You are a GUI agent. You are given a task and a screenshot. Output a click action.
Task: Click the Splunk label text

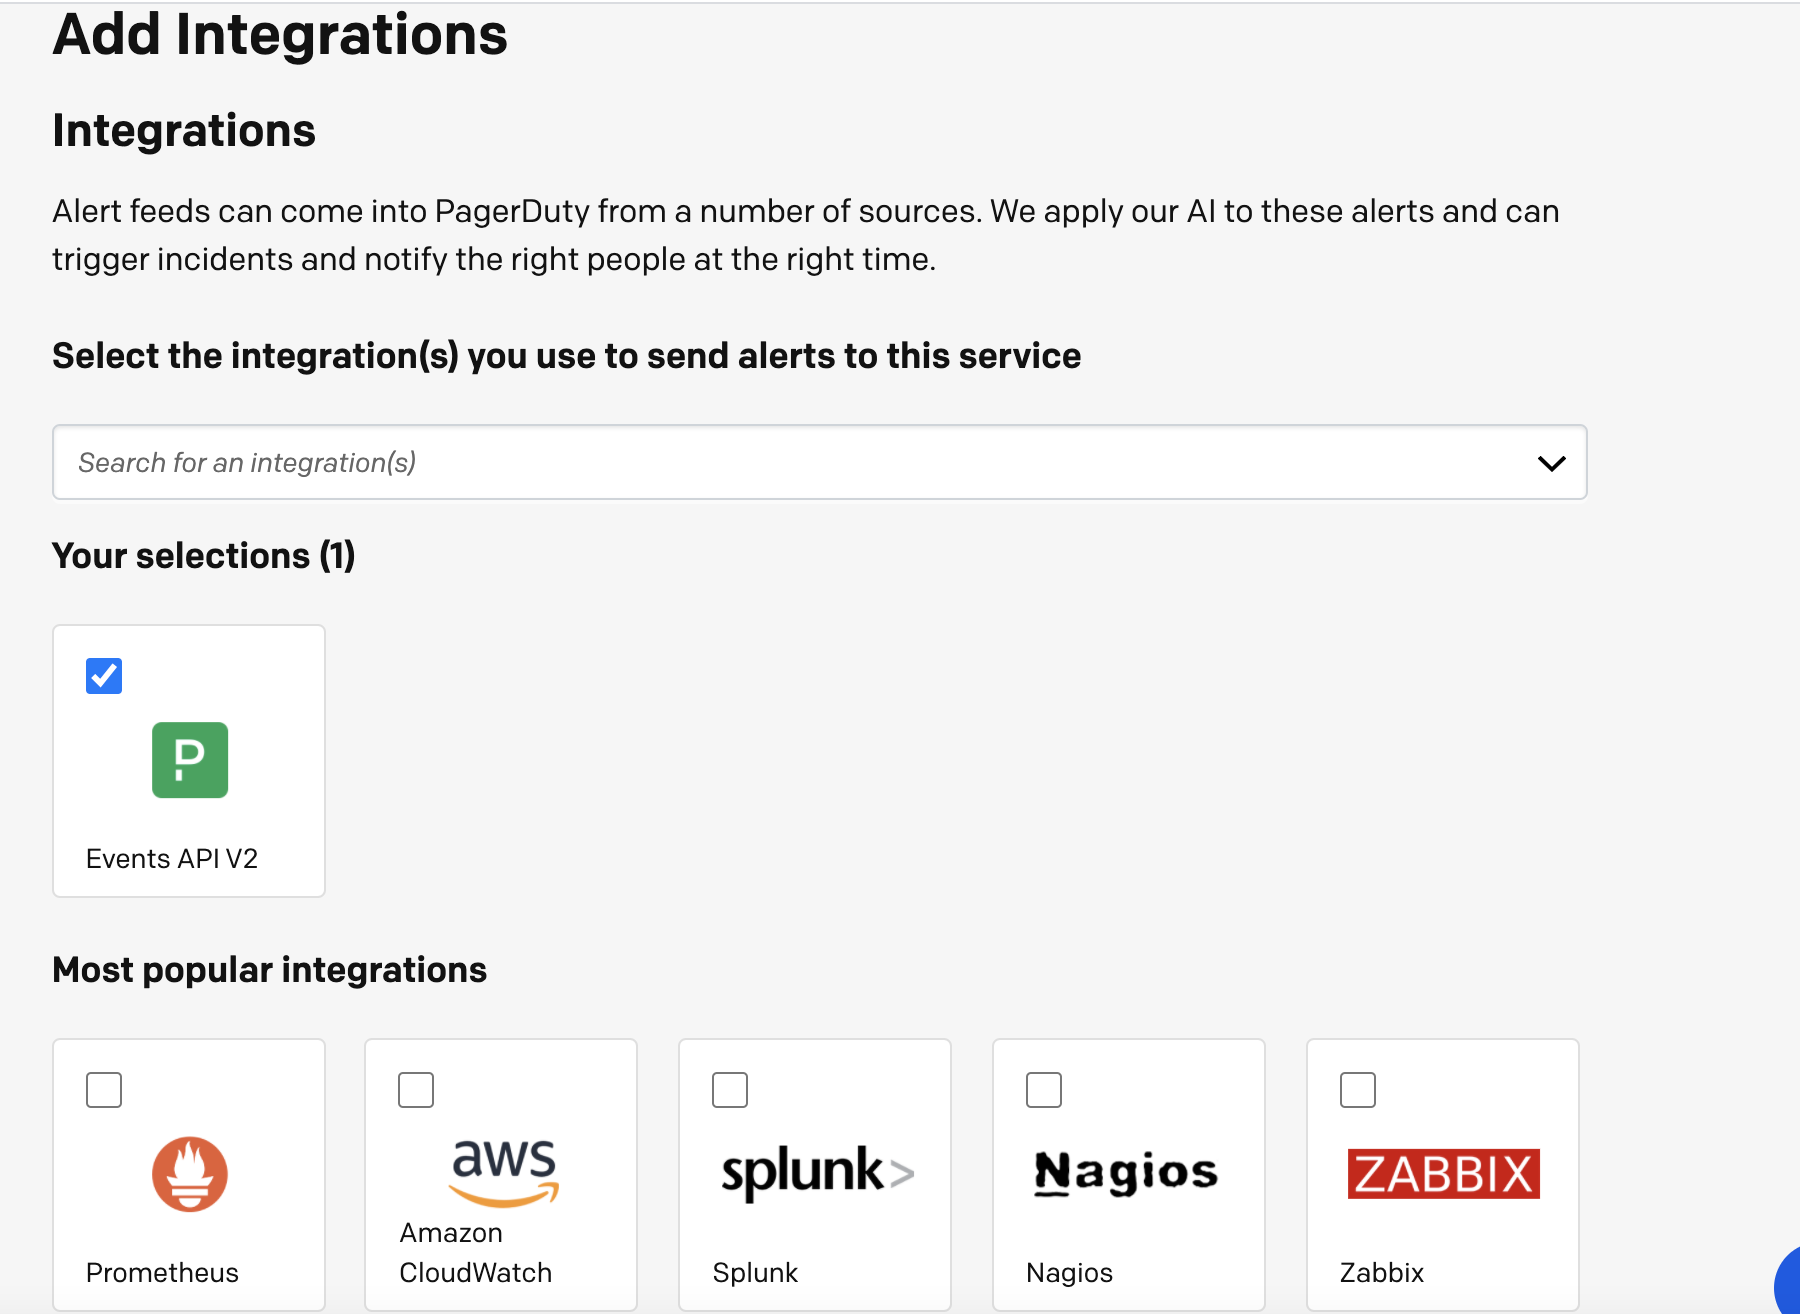755,1273
